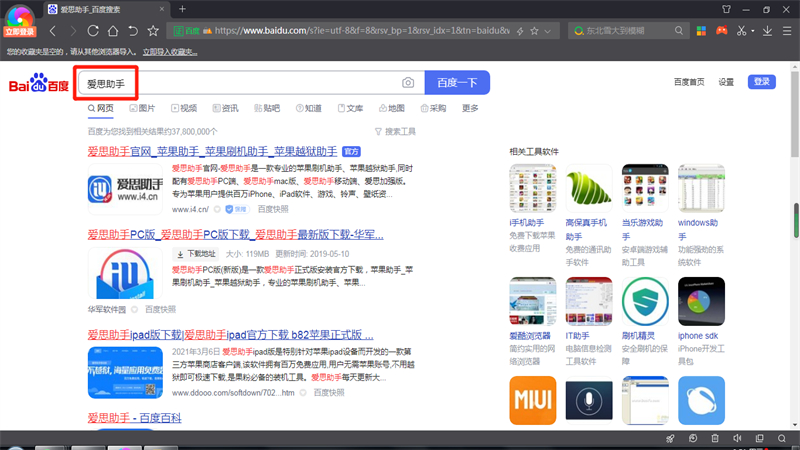
Task: Switch to the 资讯 tab
Action: (x=226, y=108)
